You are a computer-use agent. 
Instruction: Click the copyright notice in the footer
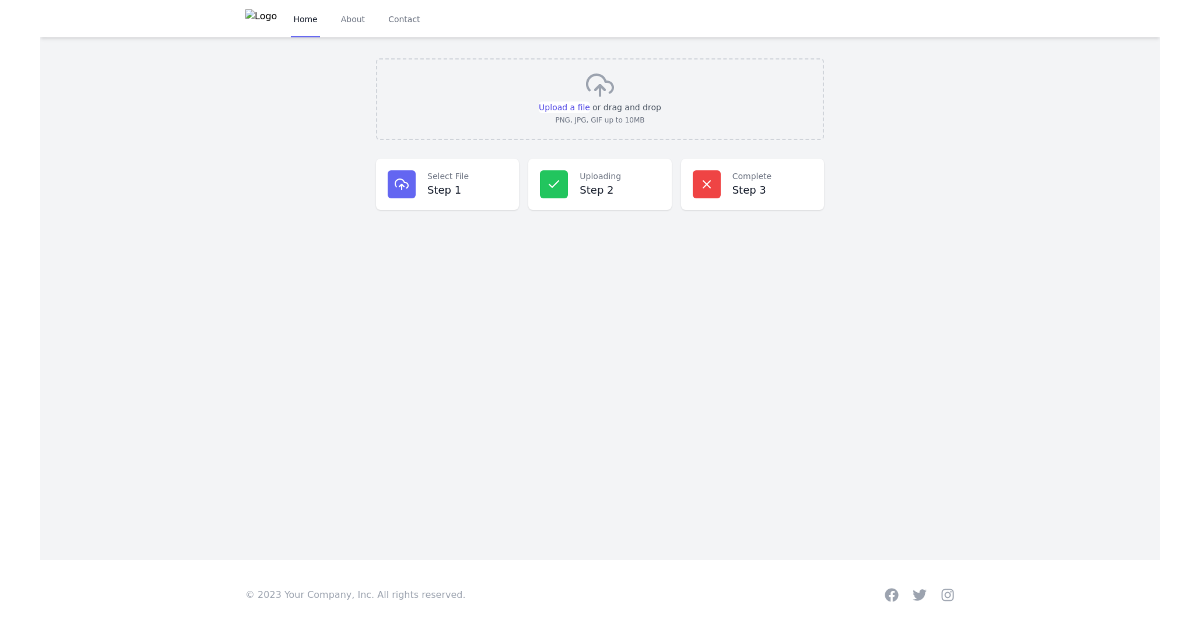click(355, 595)
